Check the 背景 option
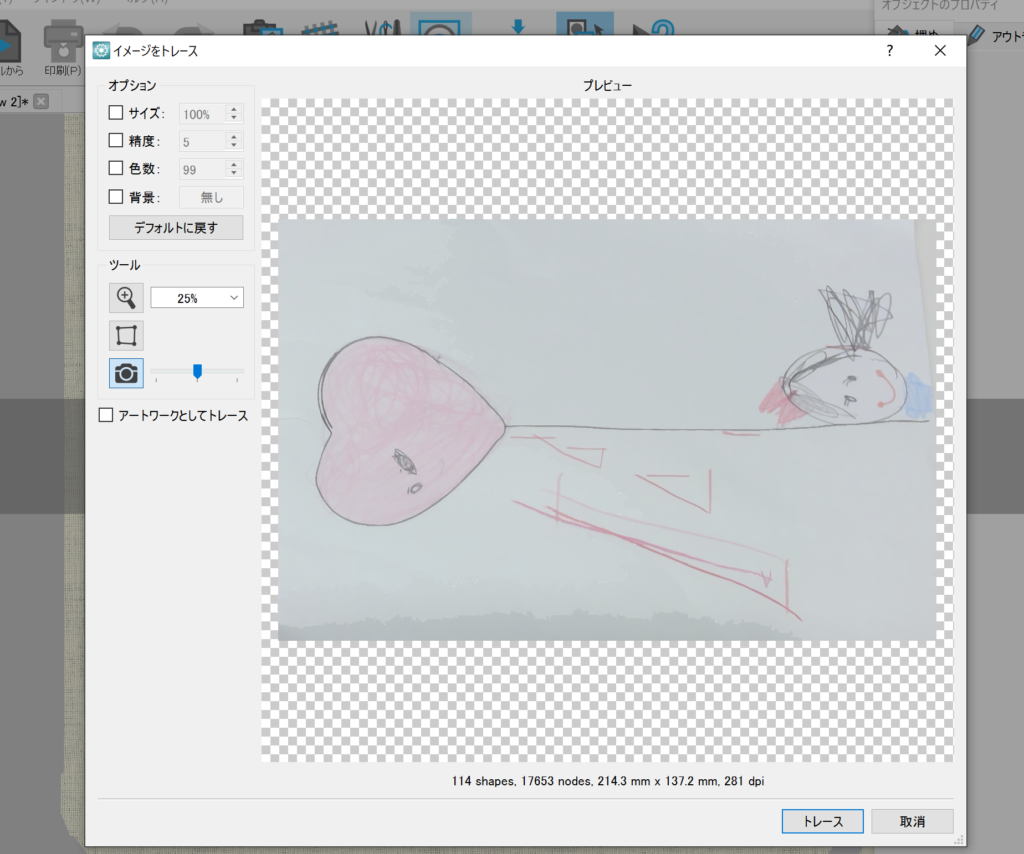The width and height of the screenshot is (1024, 854). (116, 197)
